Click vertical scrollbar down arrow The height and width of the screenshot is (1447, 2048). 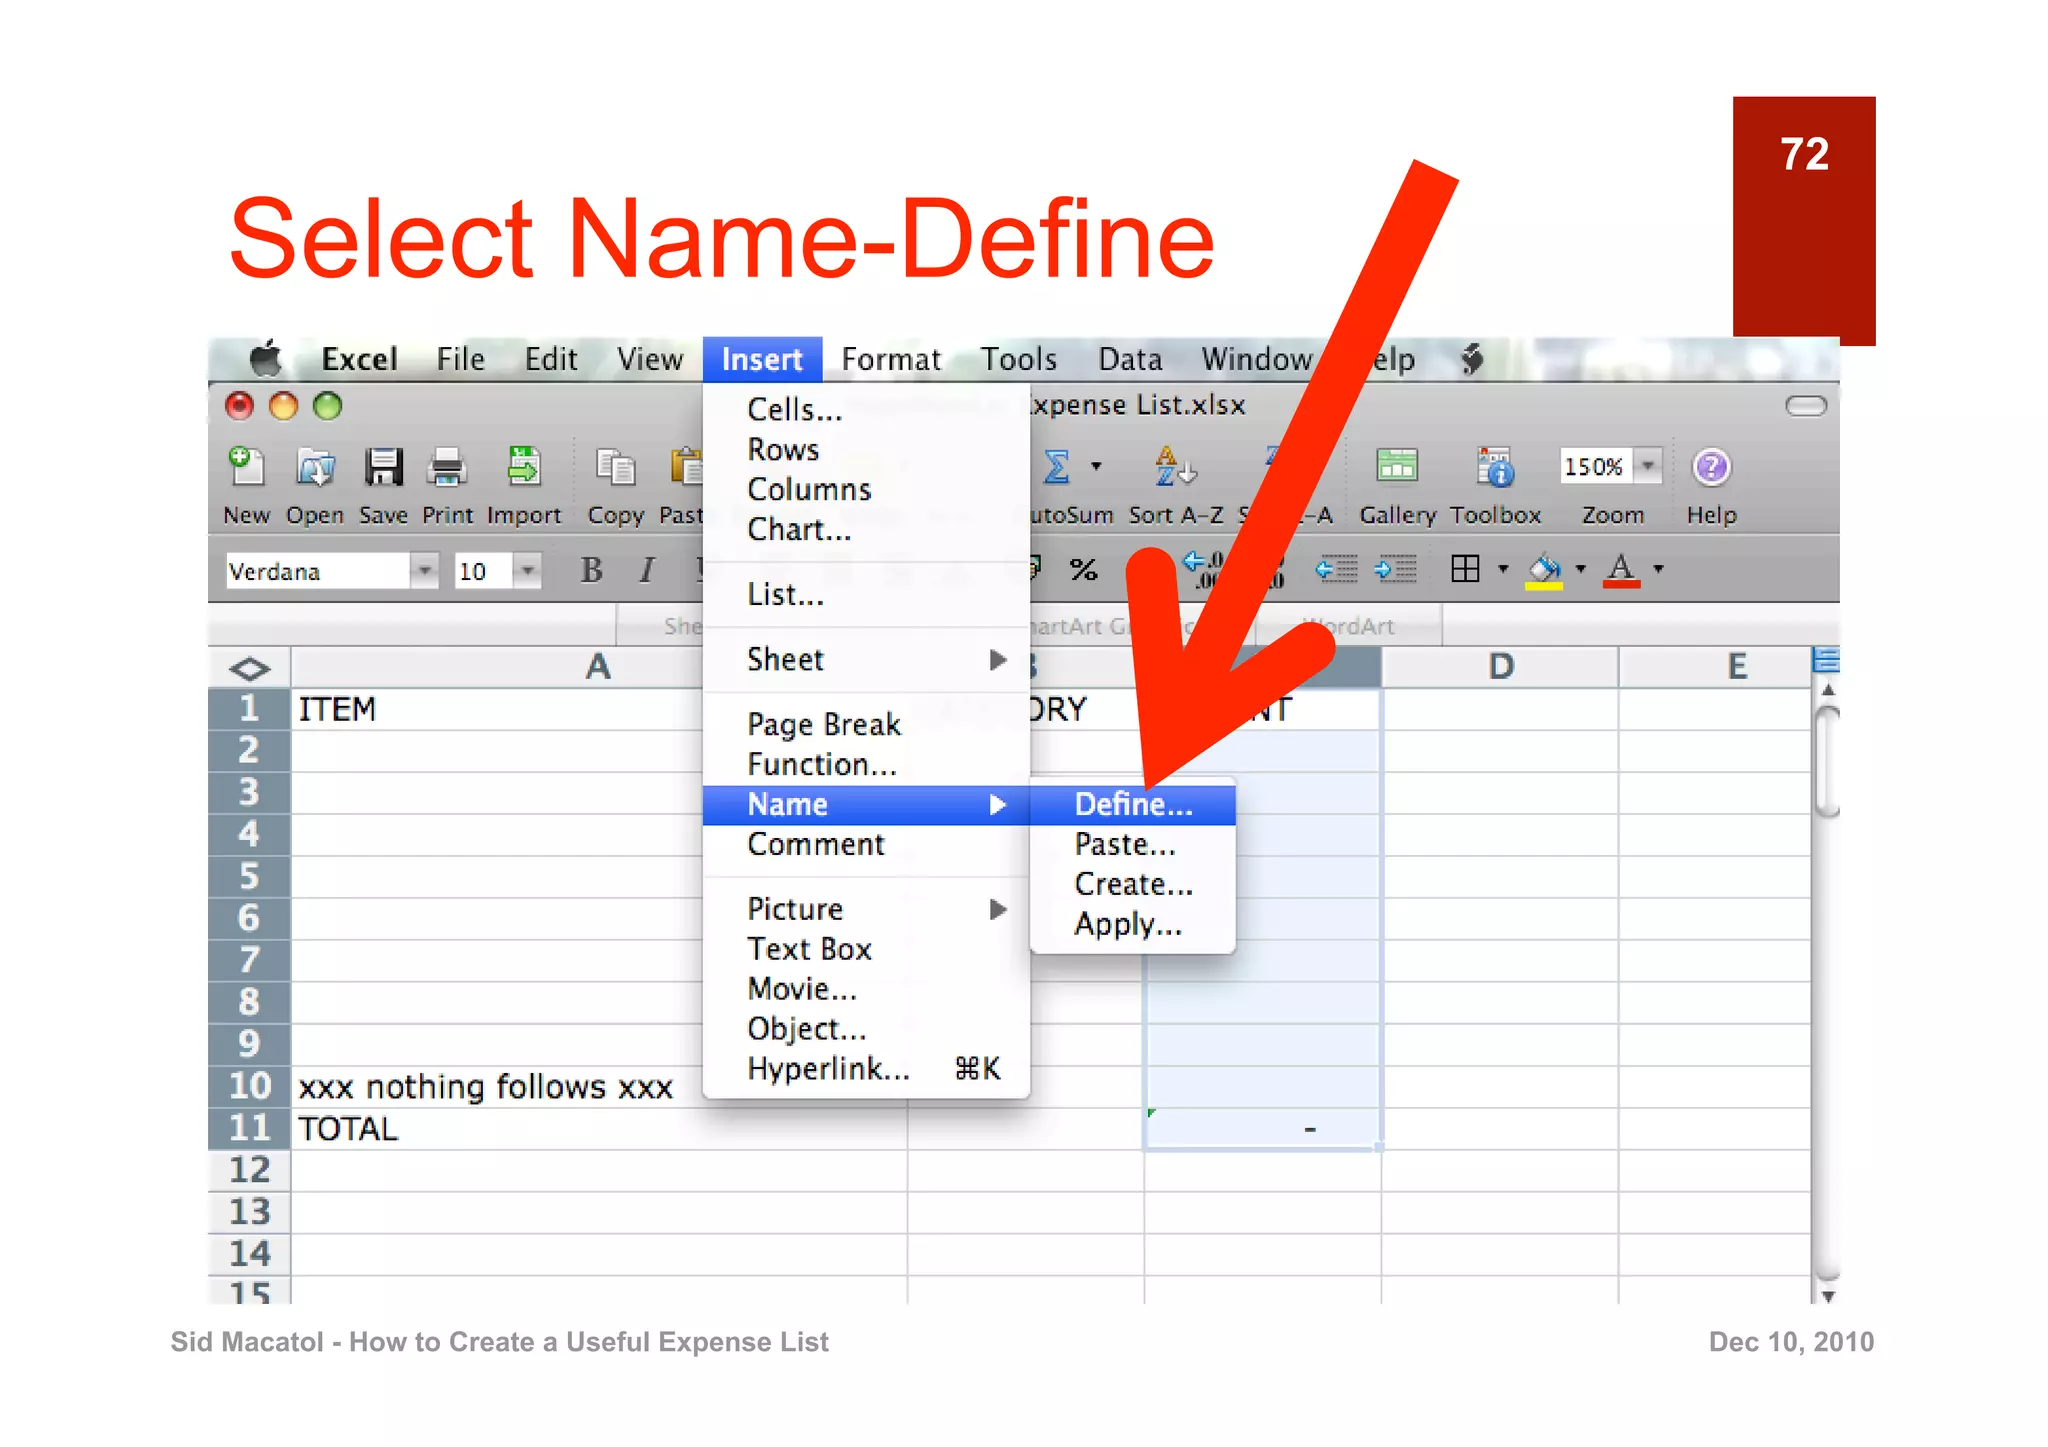[1828, 1295]
